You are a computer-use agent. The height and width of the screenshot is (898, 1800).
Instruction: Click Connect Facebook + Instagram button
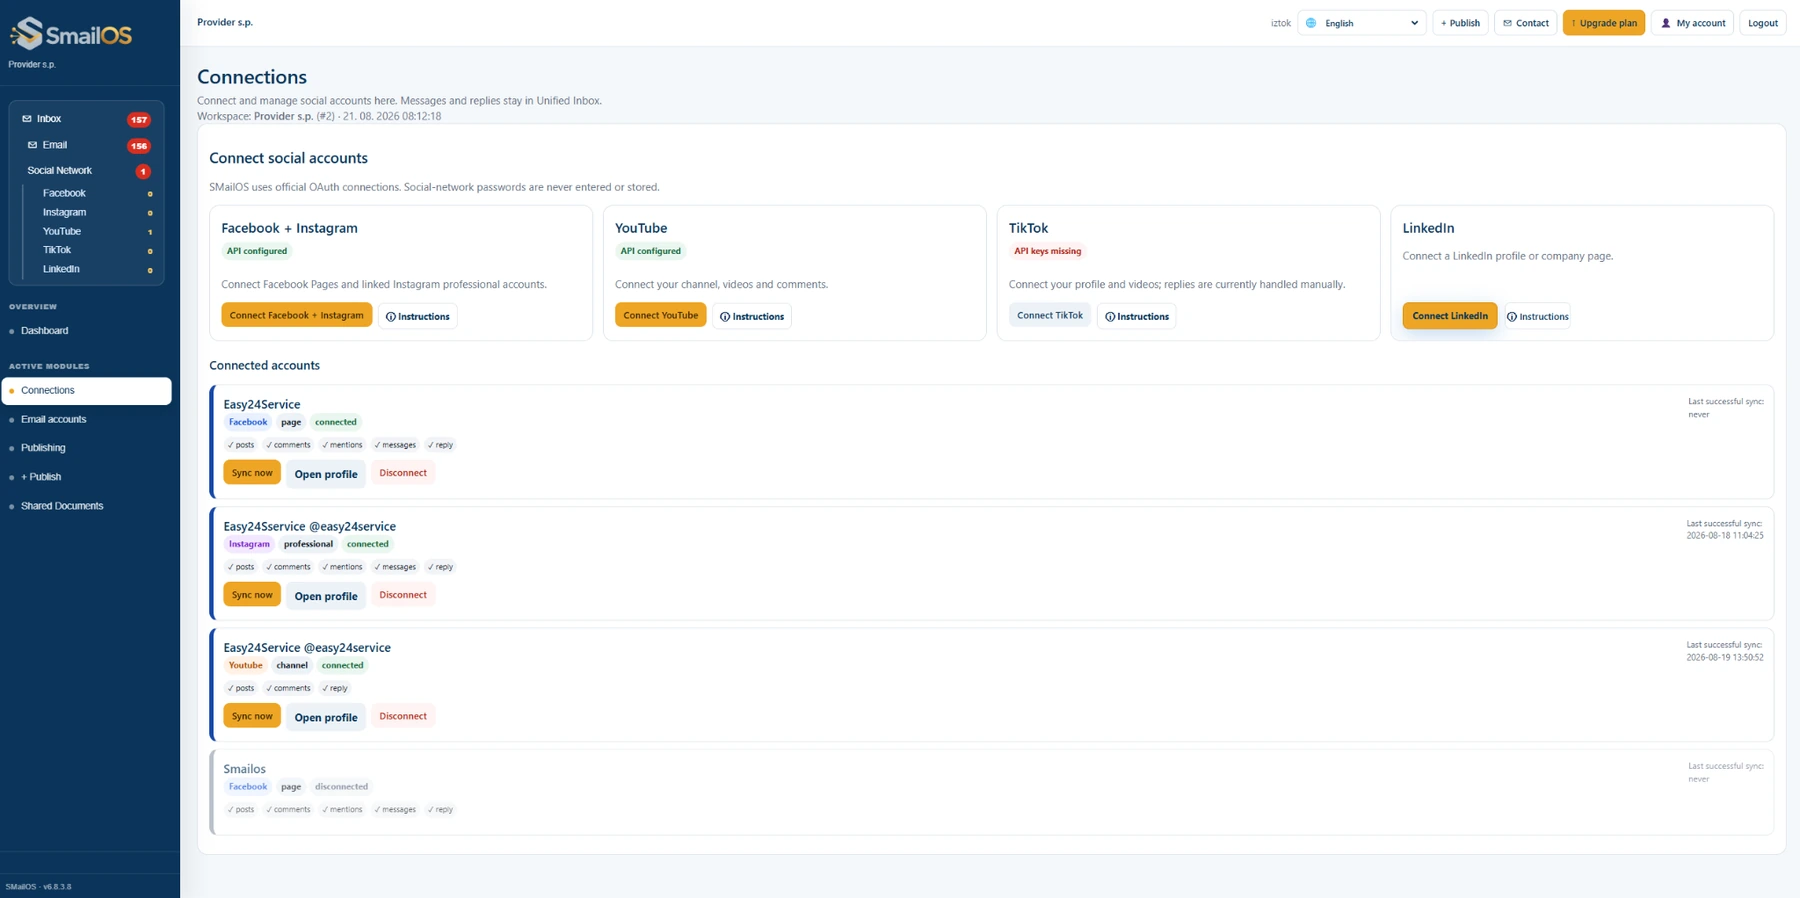(296, 315)
